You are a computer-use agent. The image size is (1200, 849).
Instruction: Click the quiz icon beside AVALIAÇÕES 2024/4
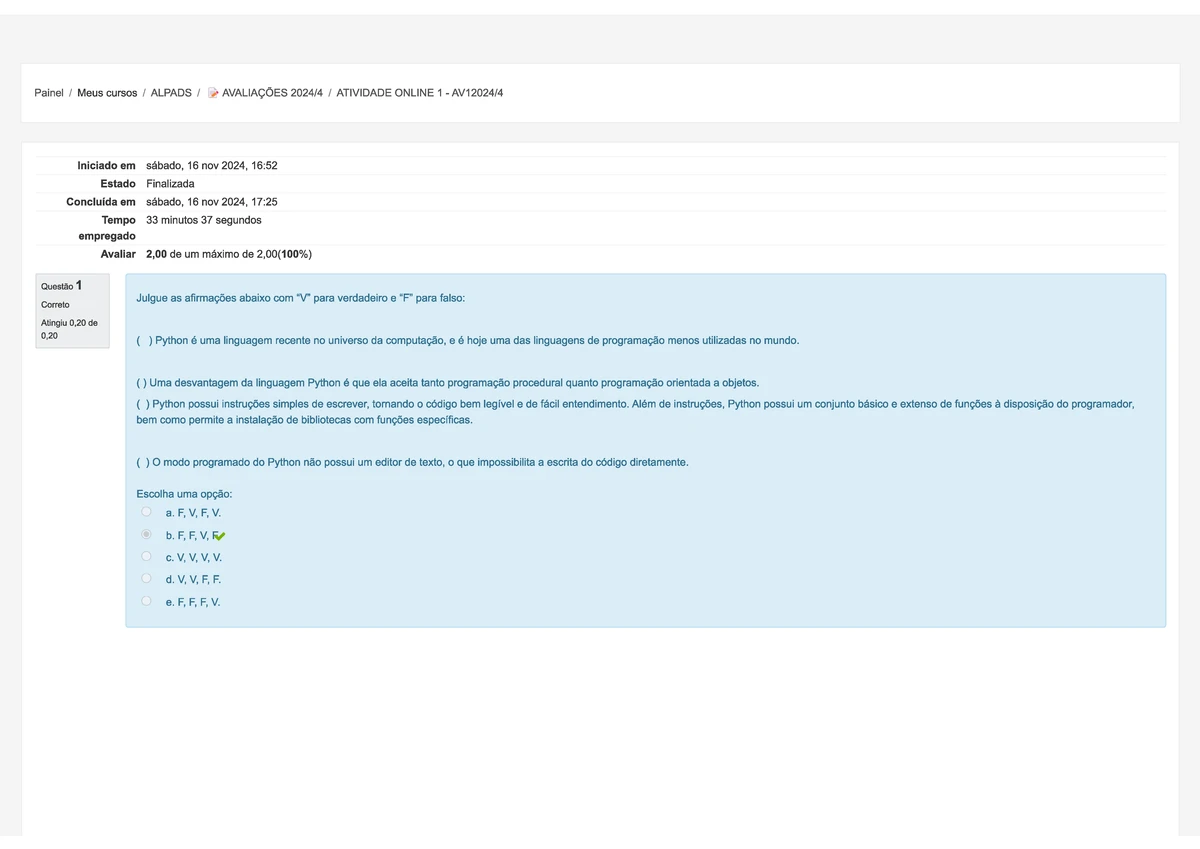pos(213,93)
